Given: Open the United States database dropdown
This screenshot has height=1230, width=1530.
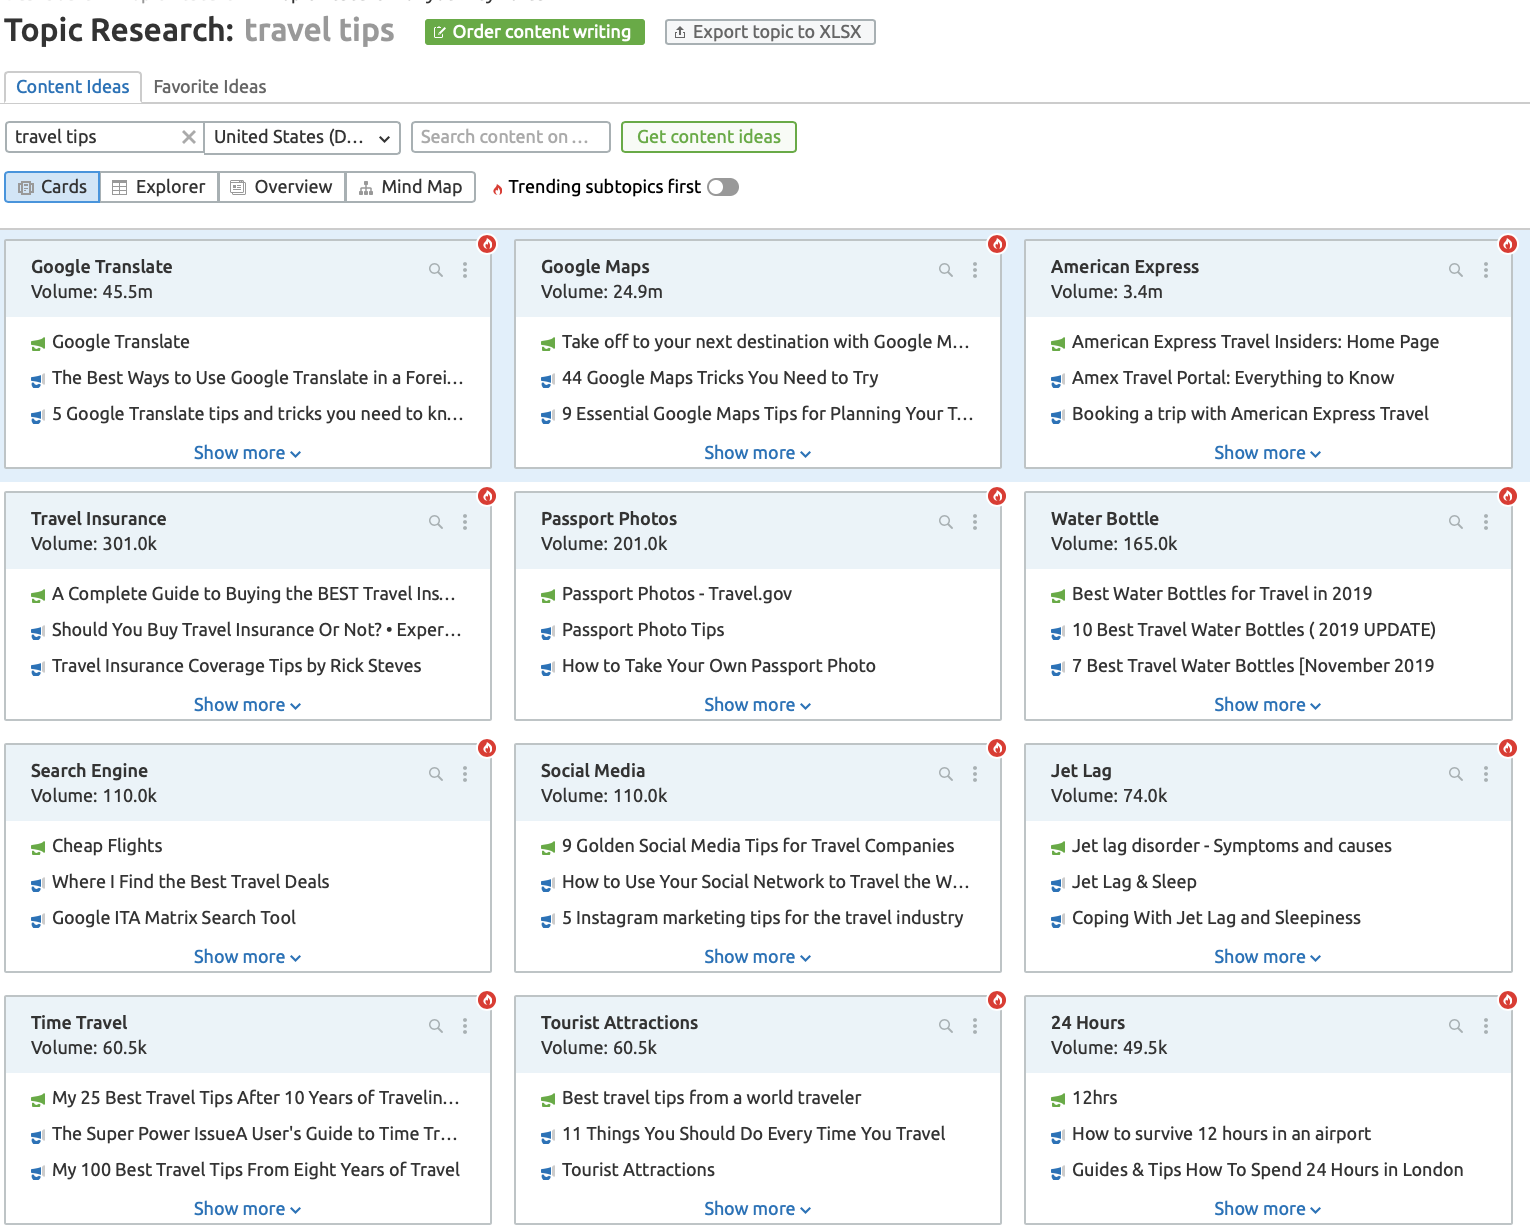Looking at the screenshot, I should 302,137.
